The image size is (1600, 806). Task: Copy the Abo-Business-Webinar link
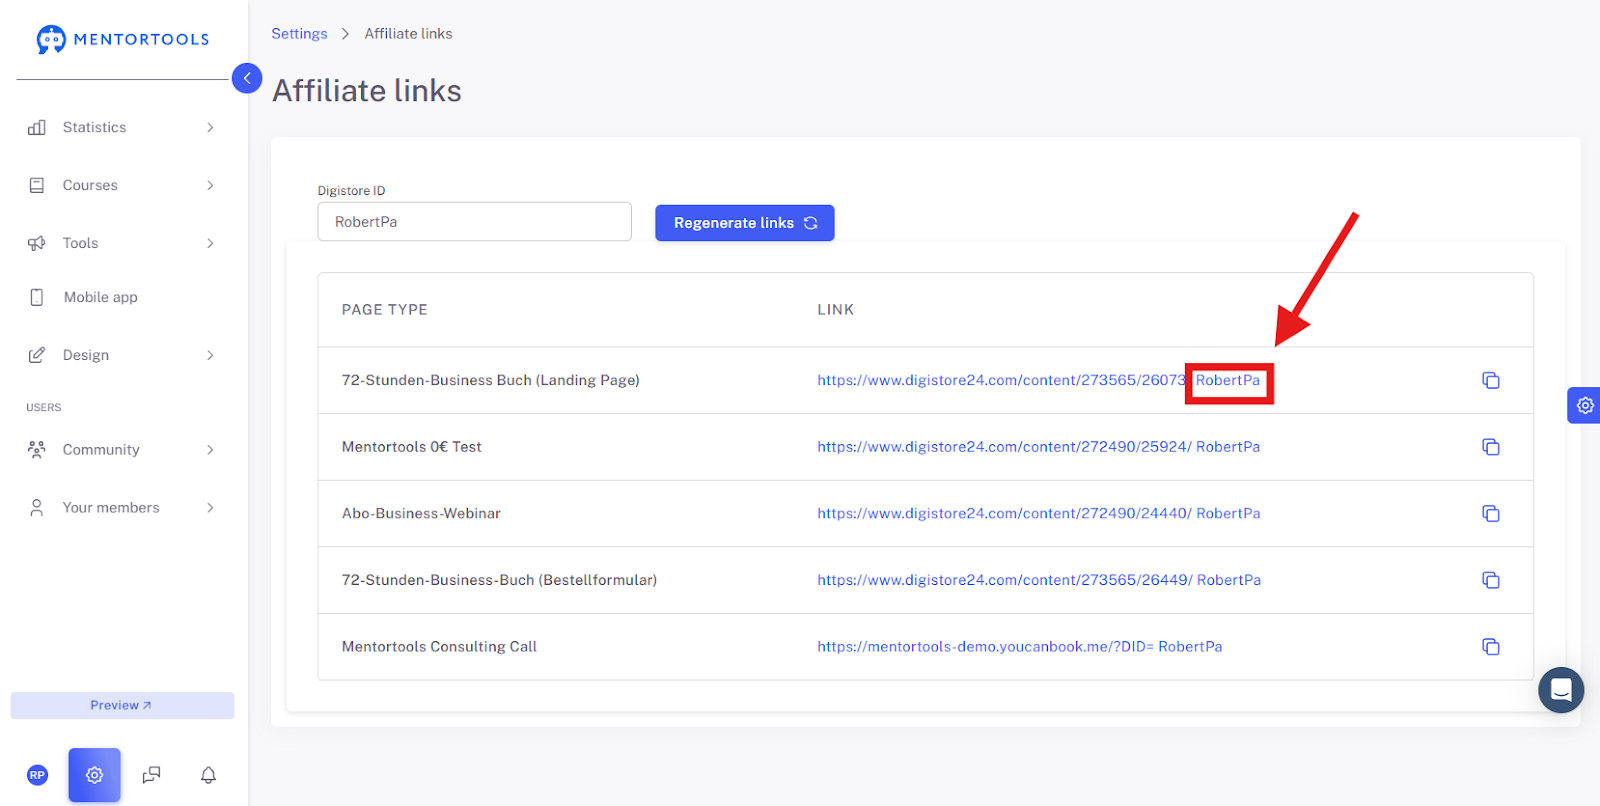pyautogui.click(x=1490, y=513)
